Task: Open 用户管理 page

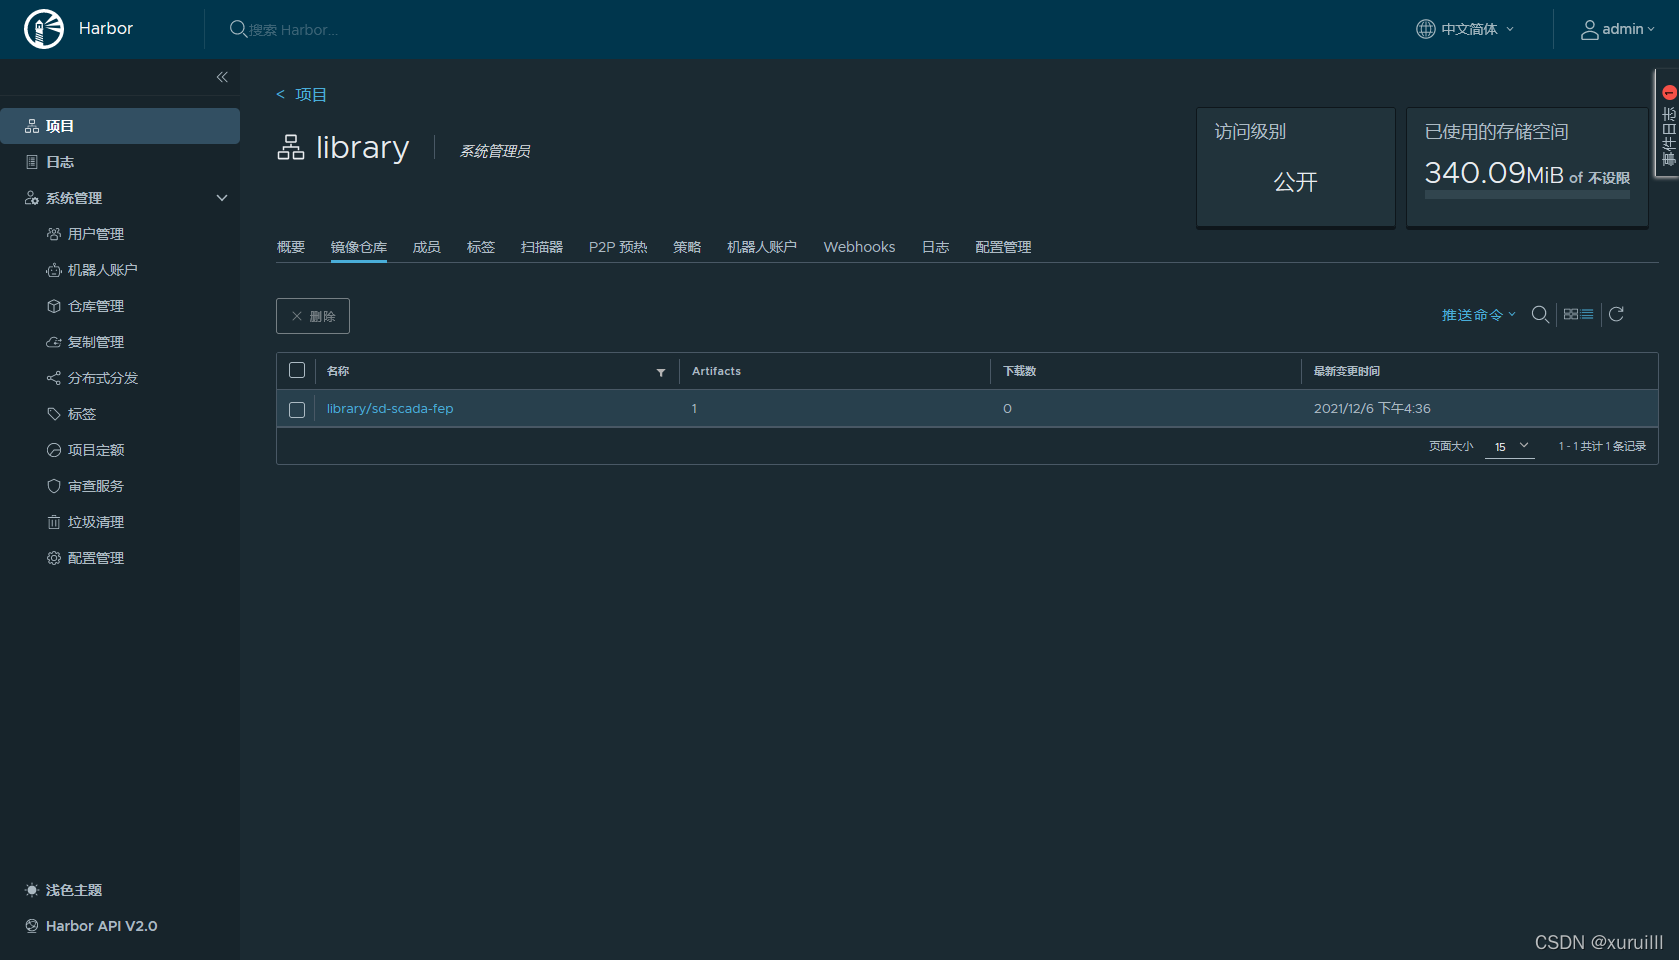Action: [x=96, y=234]
